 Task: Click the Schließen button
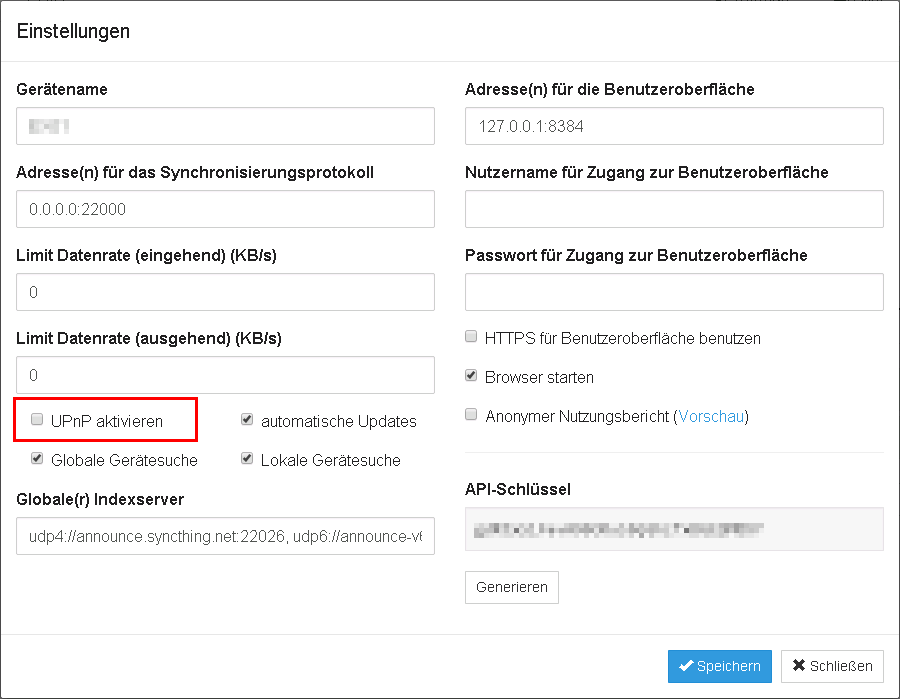[832, 666]
